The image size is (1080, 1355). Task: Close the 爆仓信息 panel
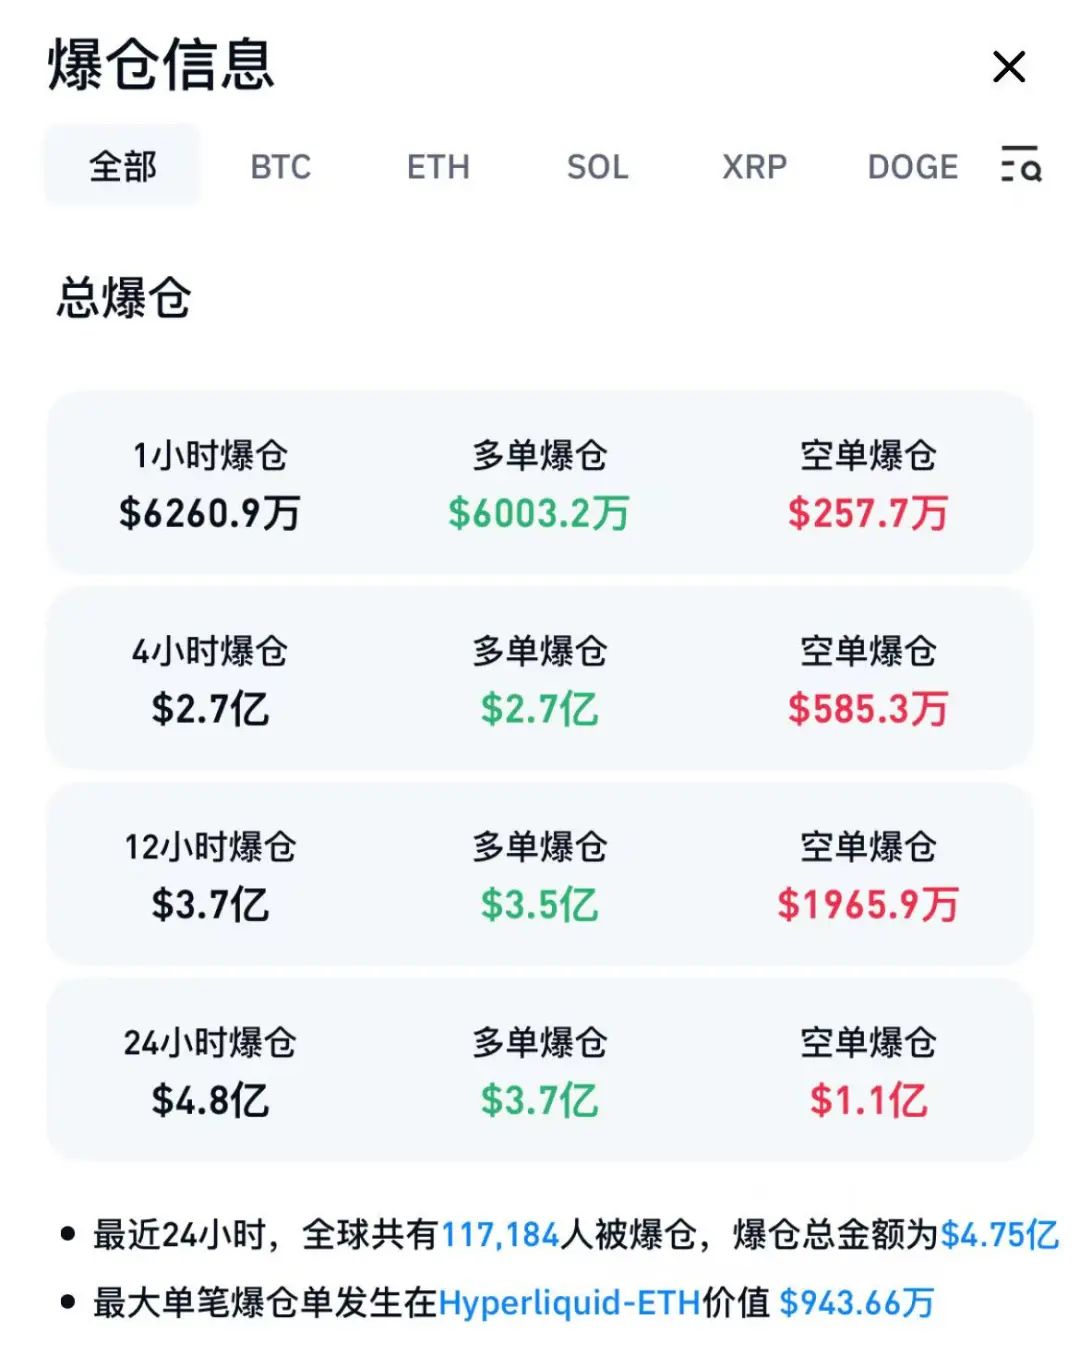[1008, 68]
